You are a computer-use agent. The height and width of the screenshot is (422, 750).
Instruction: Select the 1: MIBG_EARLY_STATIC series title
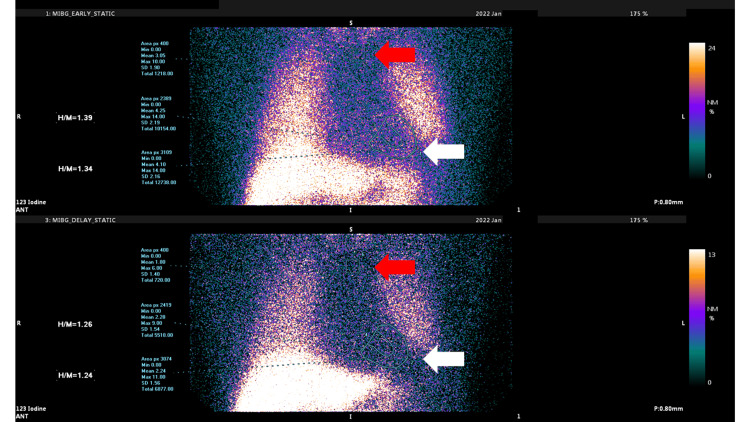click(x=80, y=14)
